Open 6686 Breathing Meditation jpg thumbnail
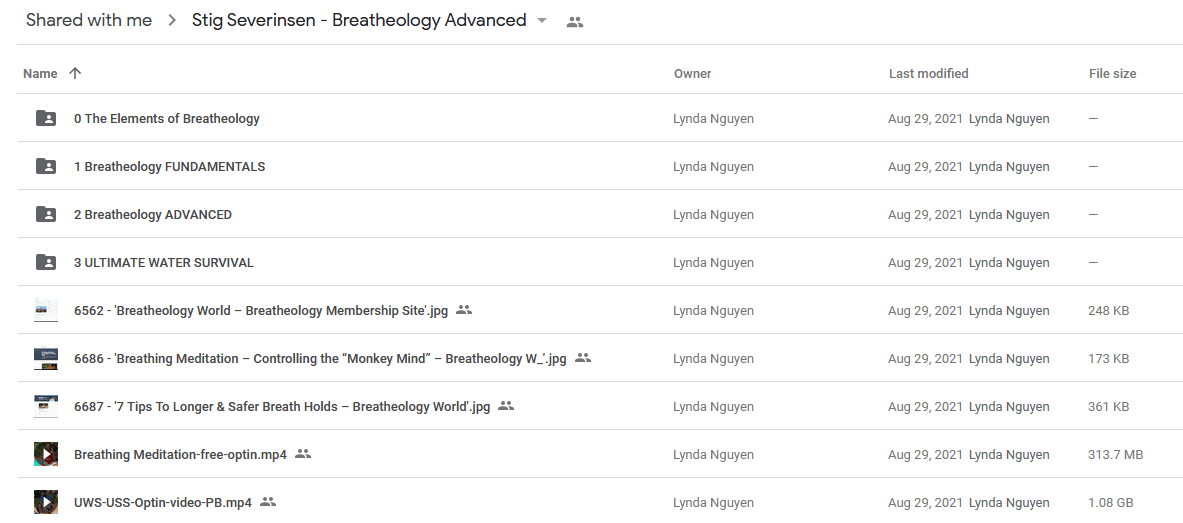This screenshot has width=1183, height=523. coord(46,358)
